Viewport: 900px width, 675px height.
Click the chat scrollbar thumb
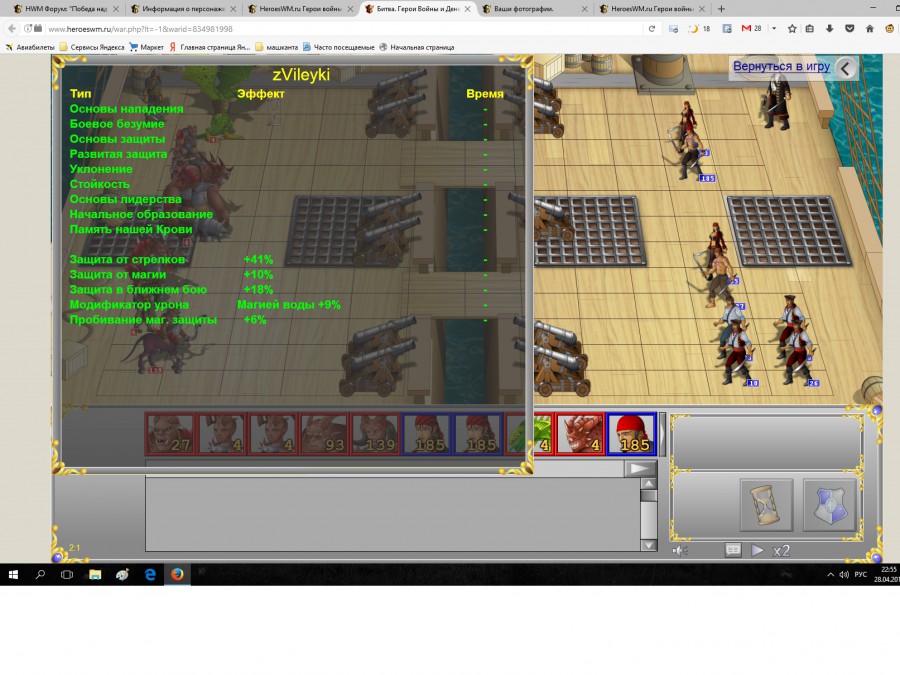click(x=649, y=496)
